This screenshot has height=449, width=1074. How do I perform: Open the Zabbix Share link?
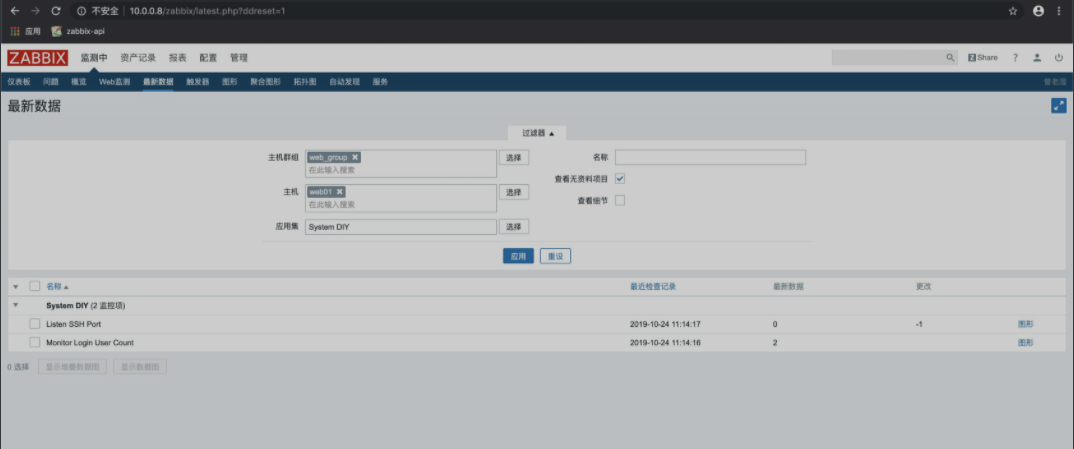(983, 58)
